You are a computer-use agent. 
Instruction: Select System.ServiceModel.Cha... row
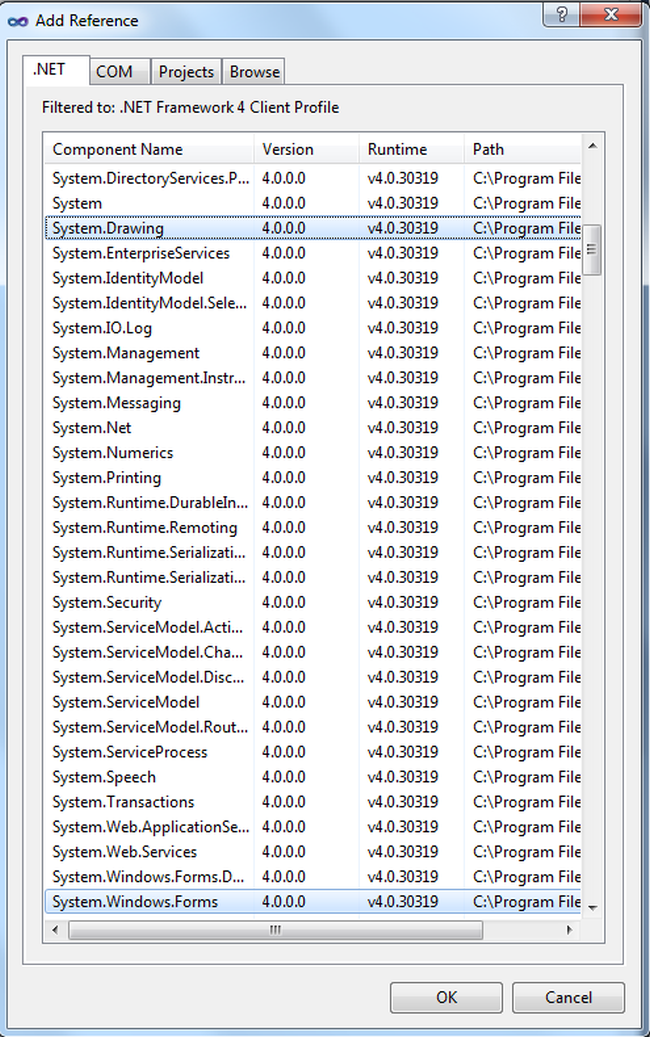[x=313, y=652]
